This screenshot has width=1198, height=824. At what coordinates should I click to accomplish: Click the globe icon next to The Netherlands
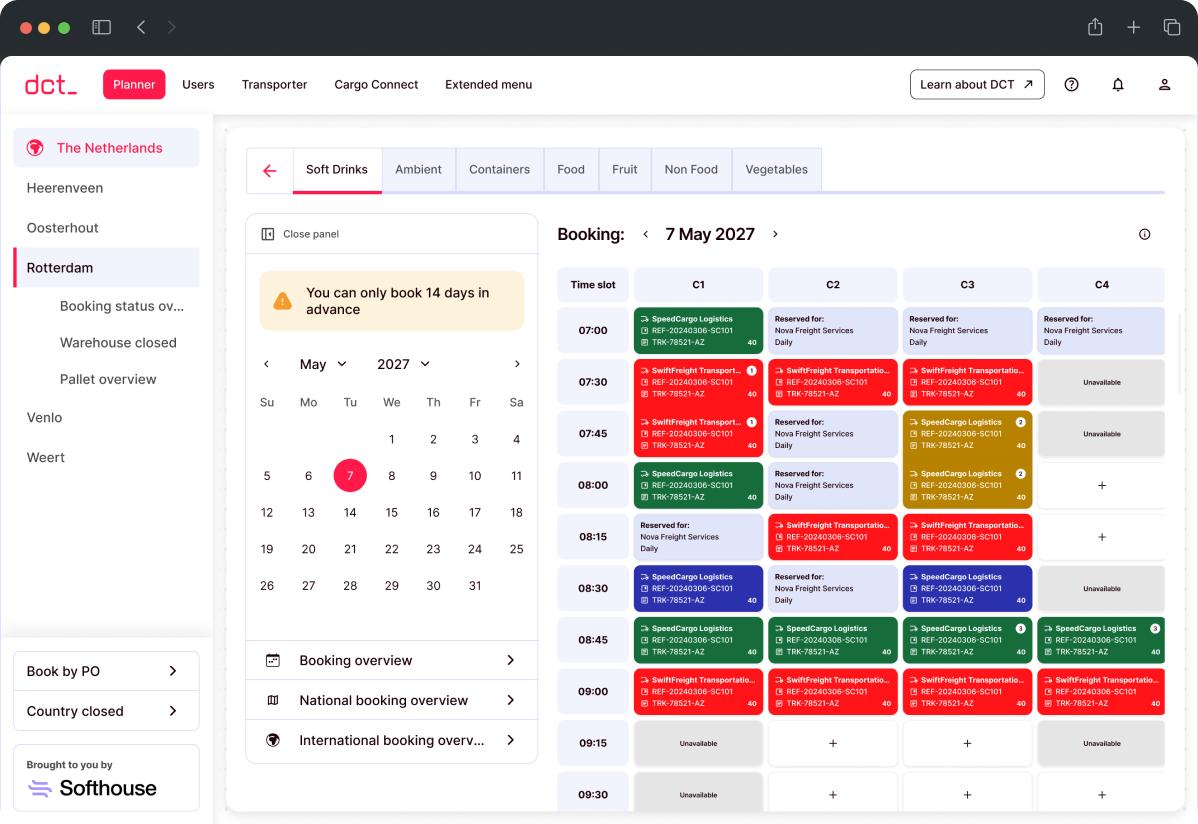coord(35,147)
